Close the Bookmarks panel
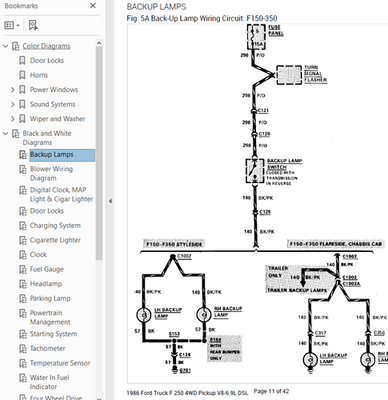 (93, 6)
